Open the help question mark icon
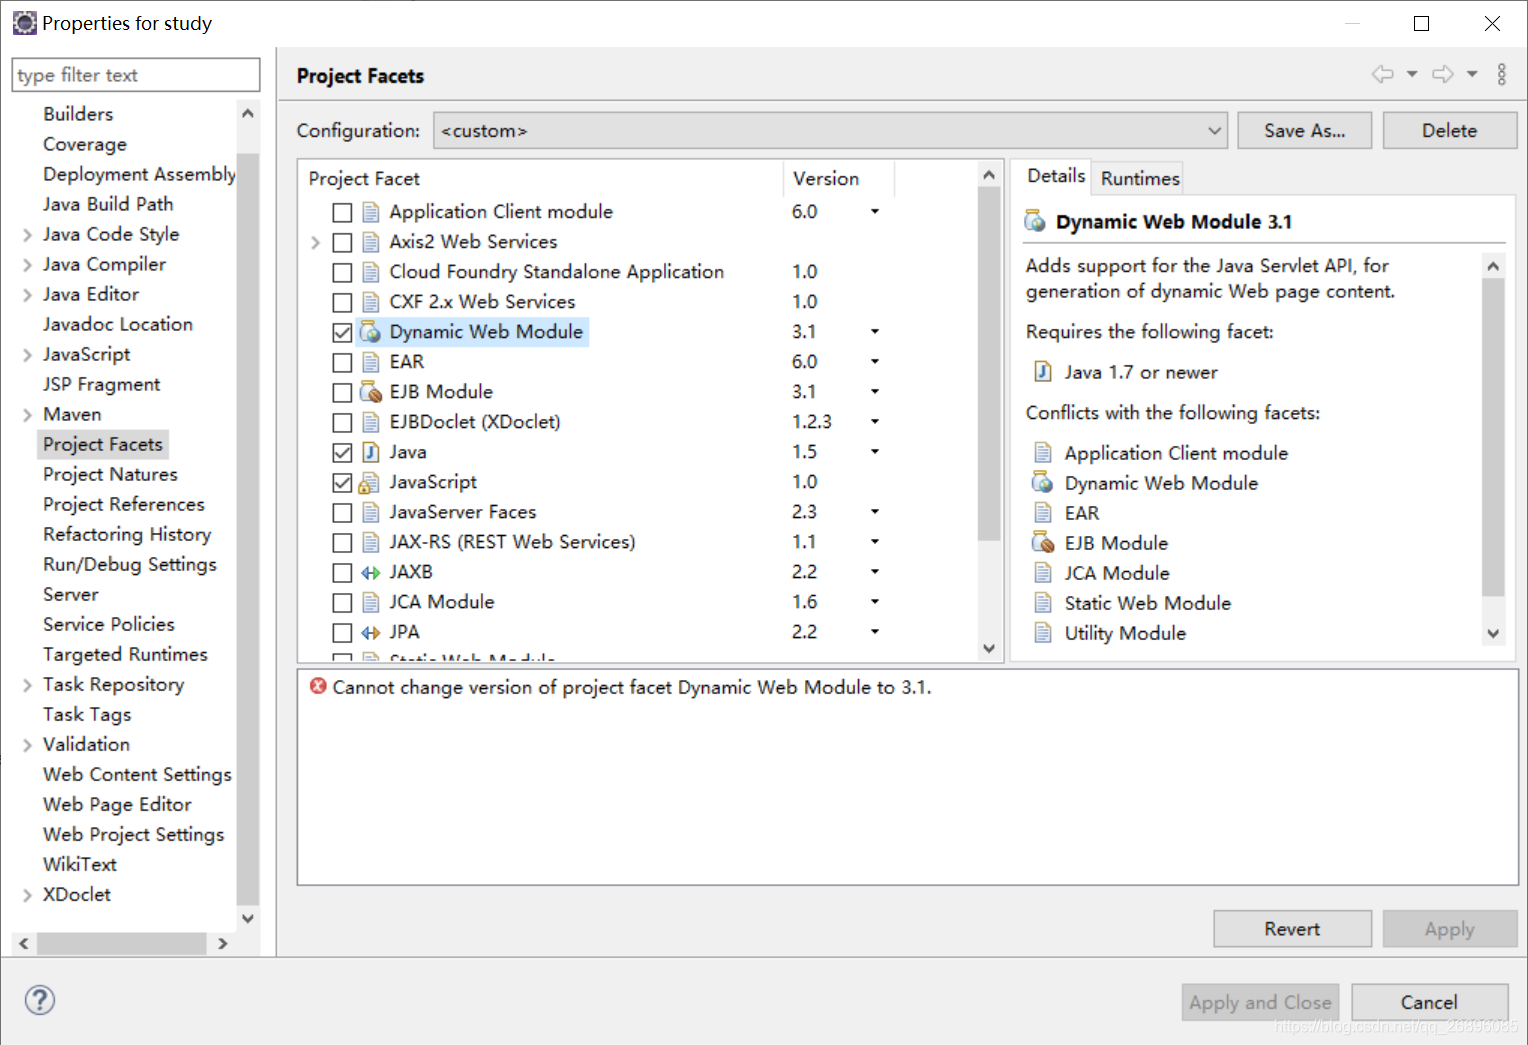Viewport: 1528px width, 1045px height. pos(39,1000)
